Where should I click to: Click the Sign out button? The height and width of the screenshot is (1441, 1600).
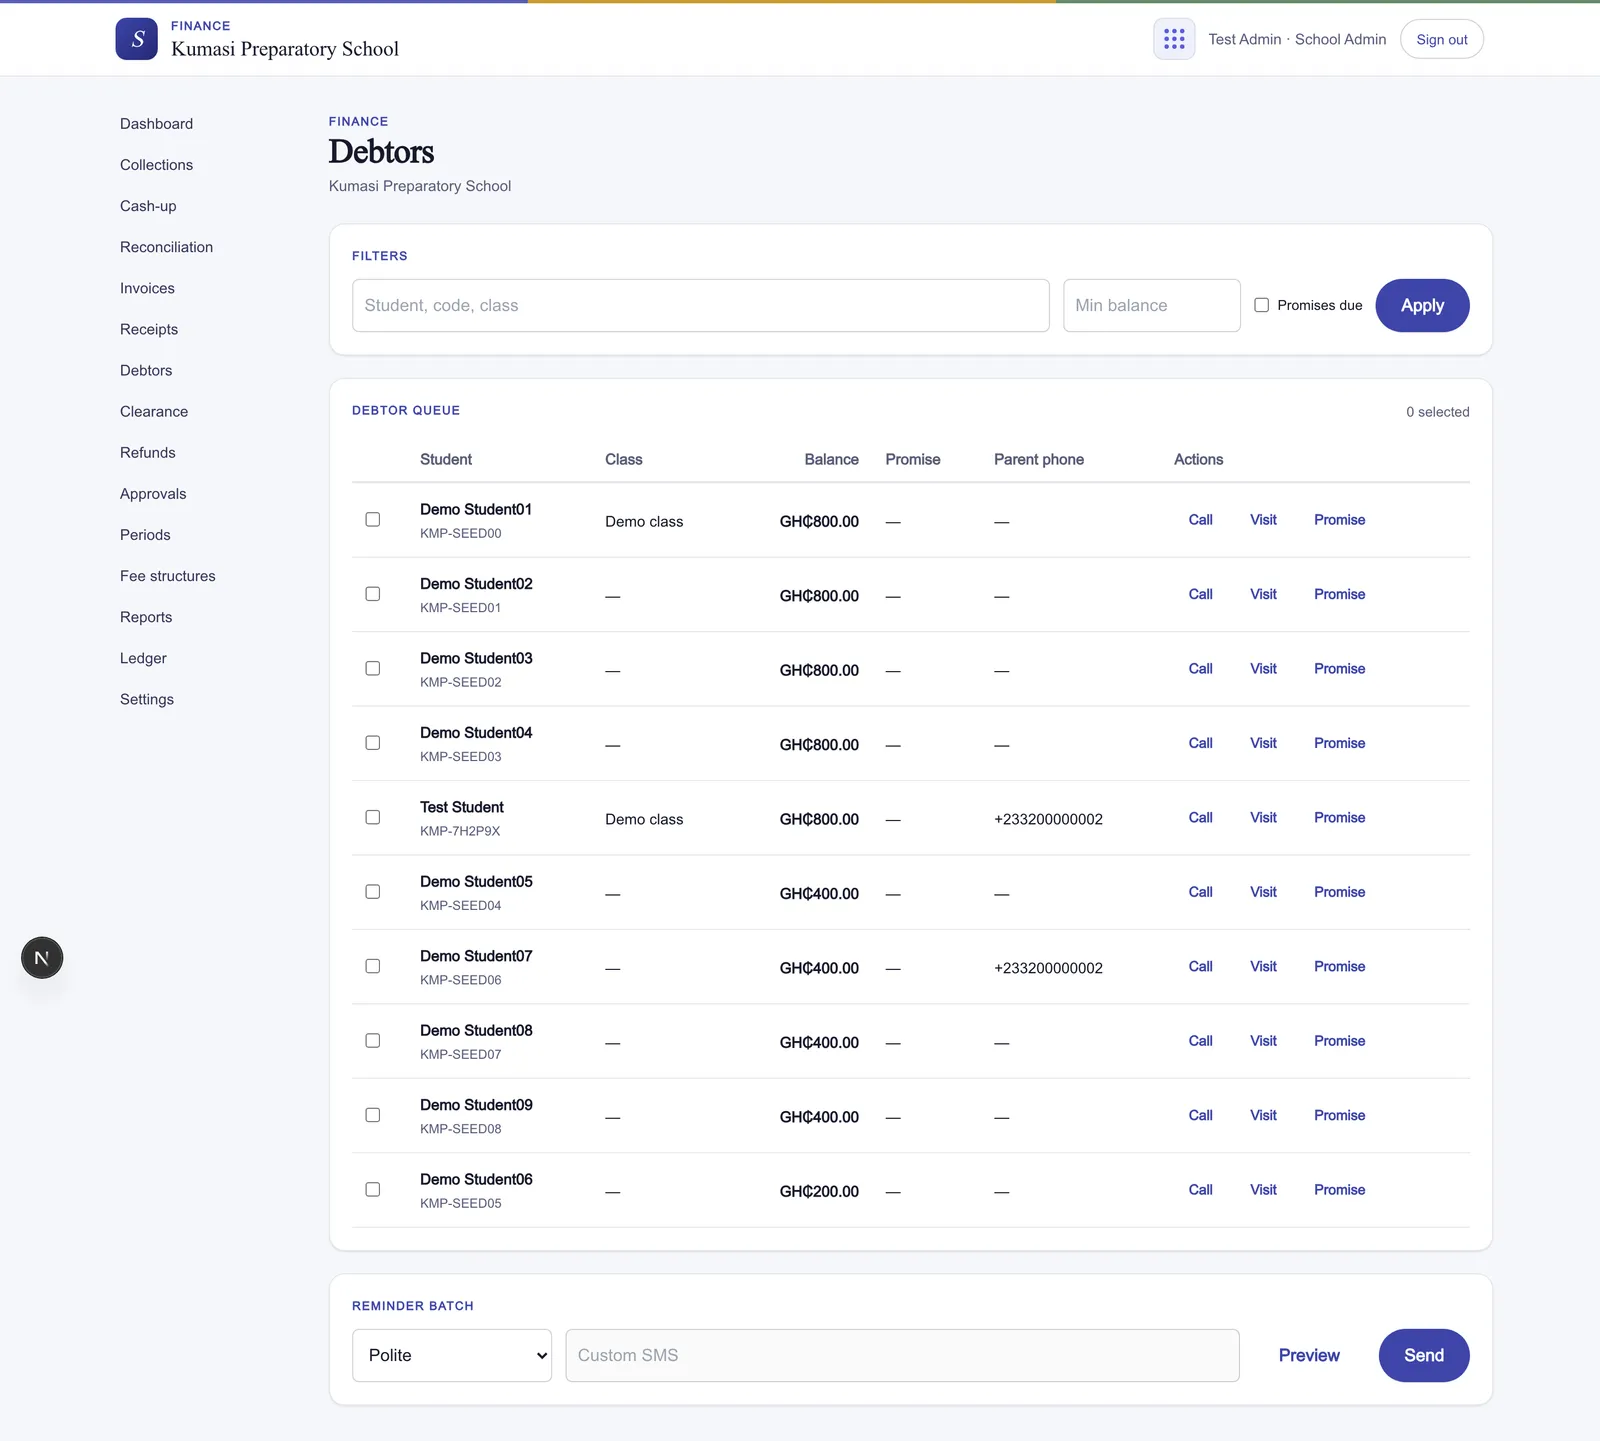pyautogui.click(x=1442, y=39)
